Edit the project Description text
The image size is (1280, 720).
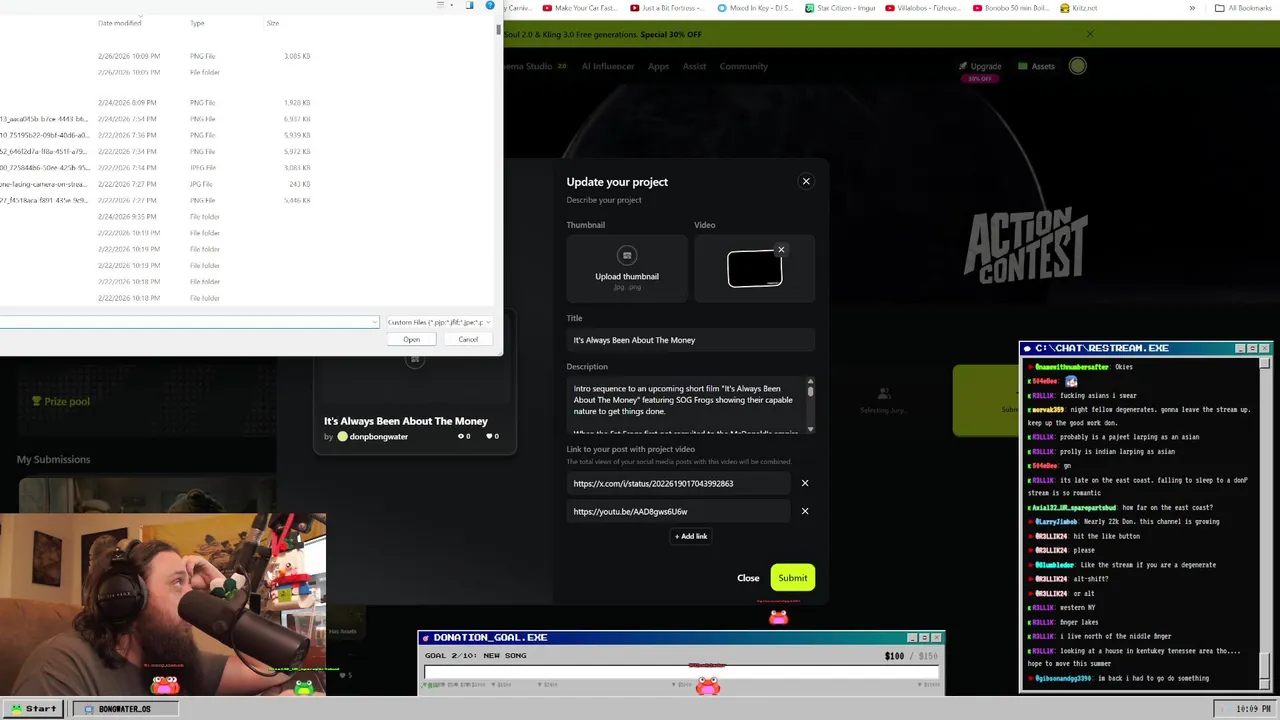point(687,405)
